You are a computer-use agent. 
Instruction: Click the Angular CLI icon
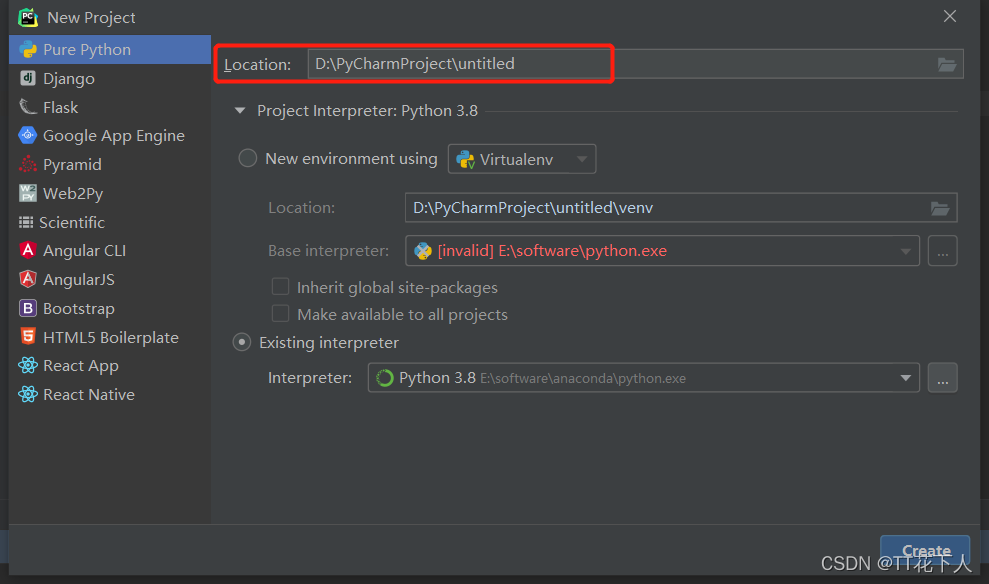click(x=28, y=250)
